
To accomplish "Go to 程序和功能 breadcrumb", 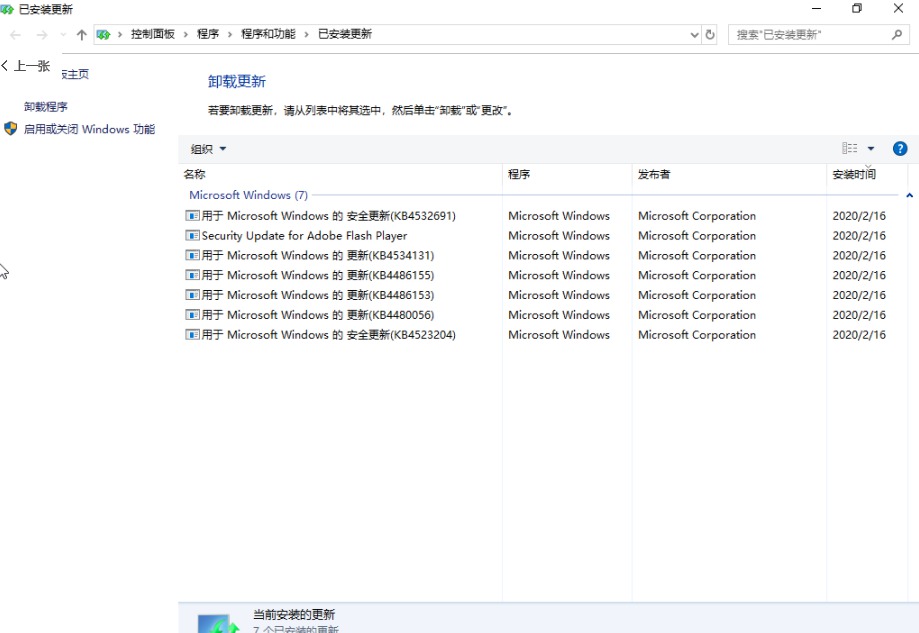I will 268,34.
